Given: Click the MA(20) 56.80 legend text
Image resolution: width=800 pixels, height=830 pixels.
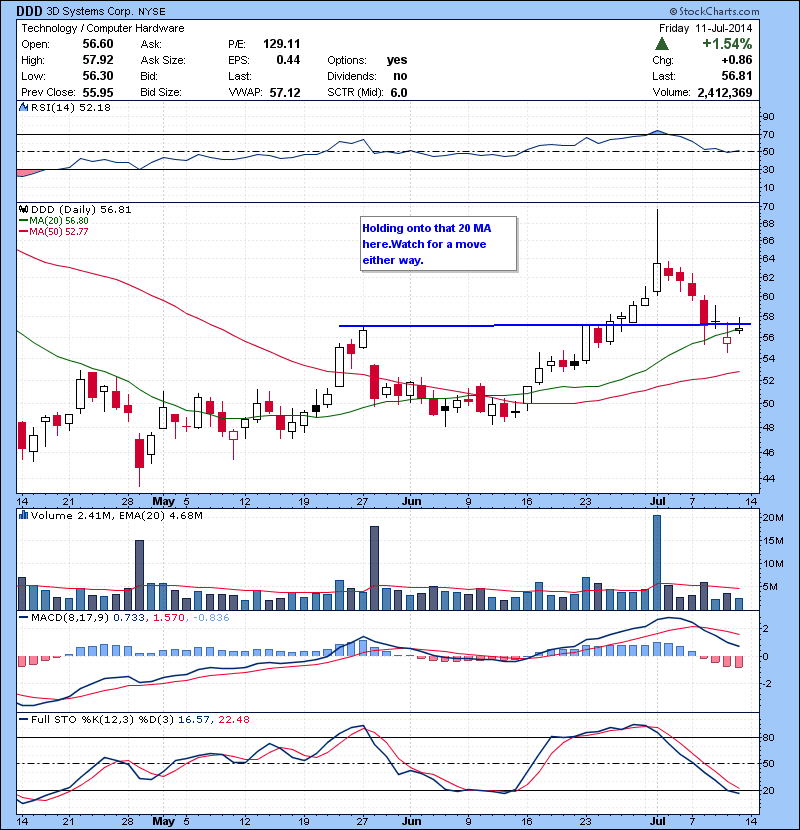Looking at the screenshot, I should click(59, 221).
